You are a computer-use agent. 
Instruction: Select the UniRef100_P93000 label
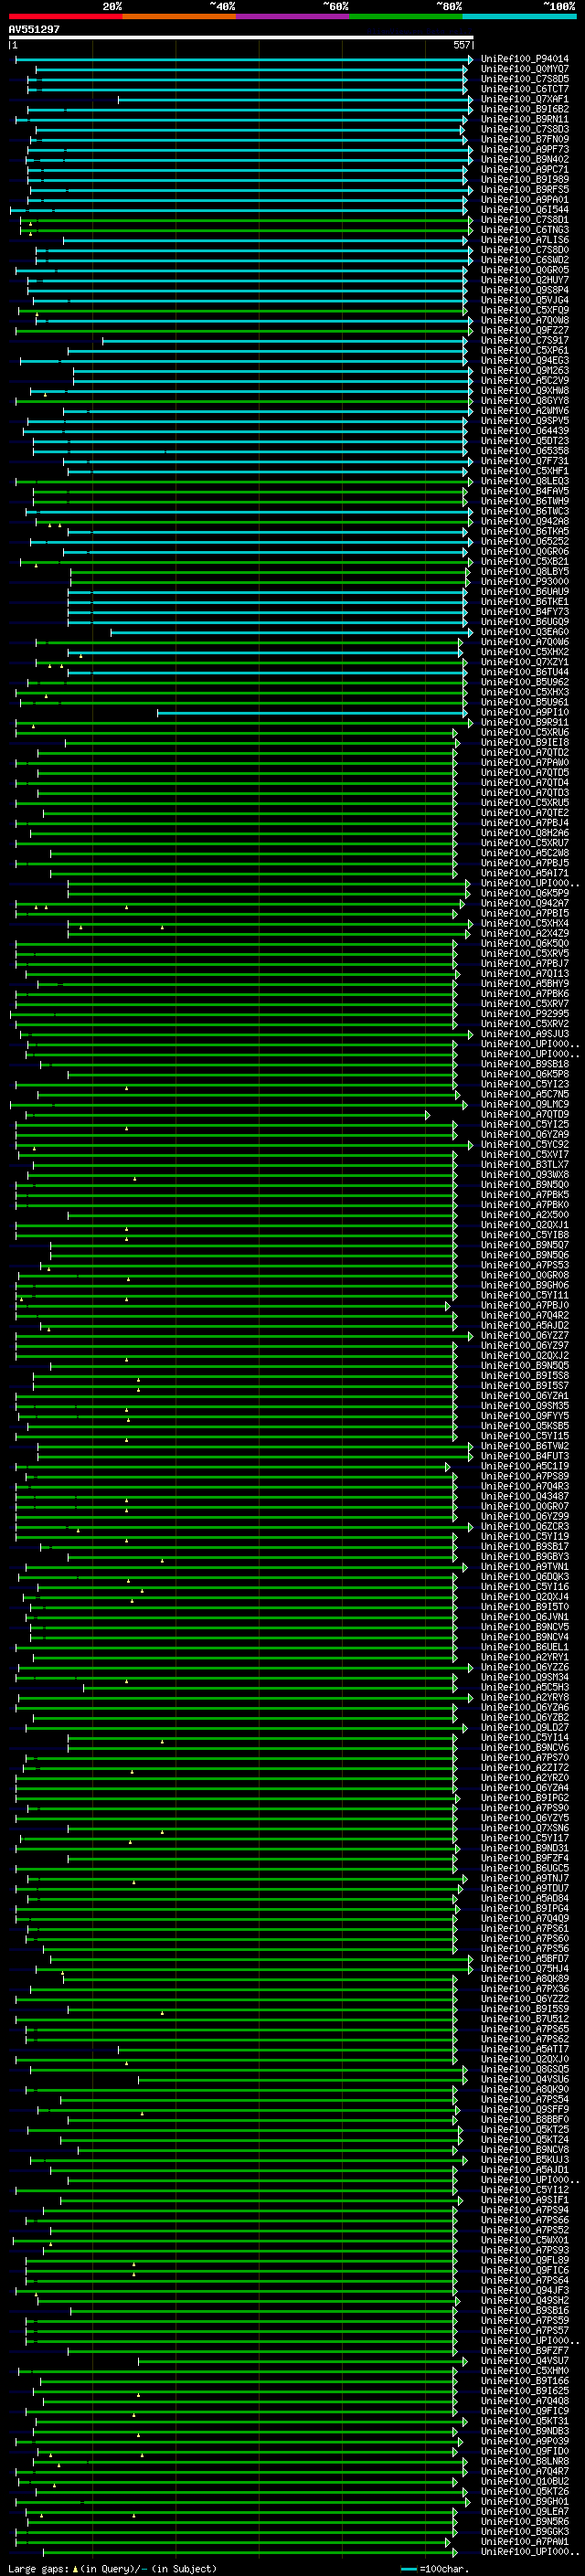tap(525, 582)
